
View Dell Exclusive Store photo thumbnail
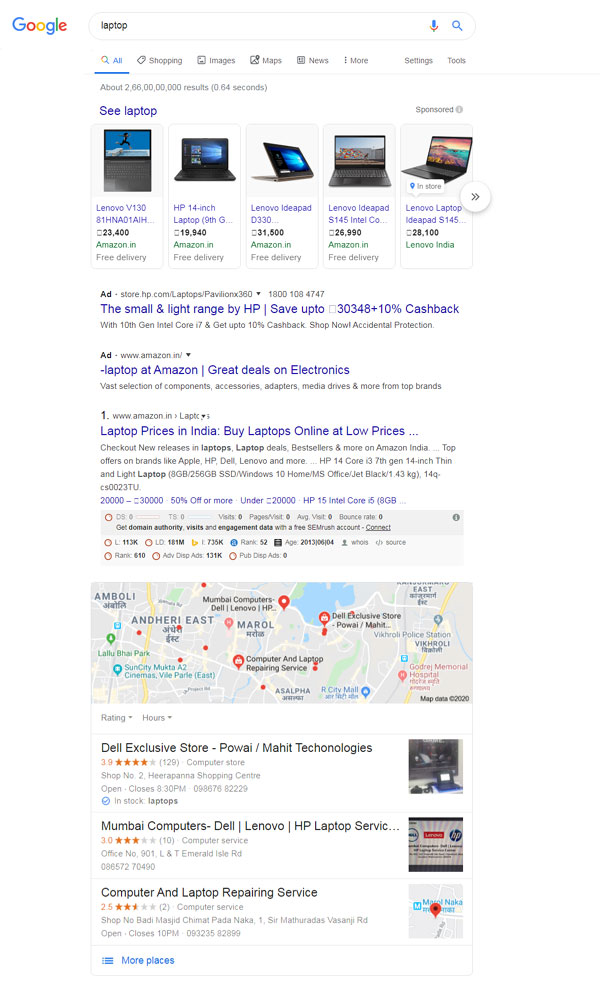(x=436, y=766)
